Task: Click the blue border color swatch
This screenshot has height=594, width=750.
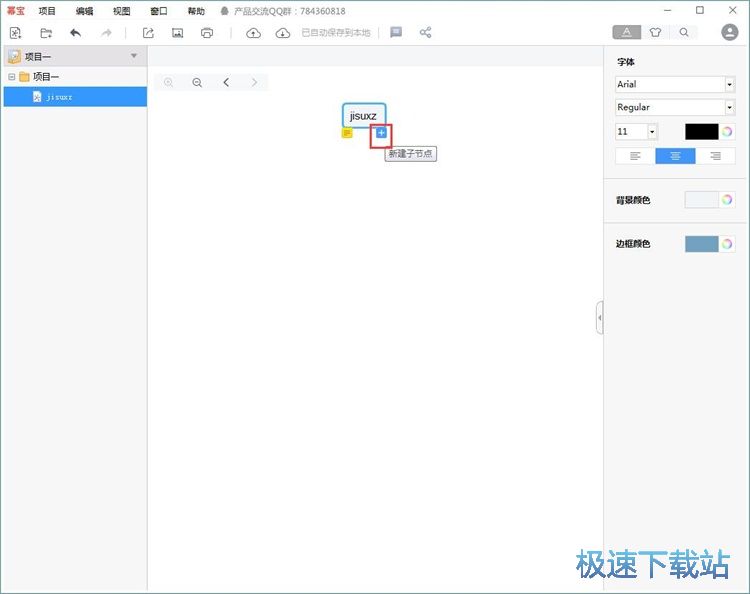Action: click(x=702, y=244)
